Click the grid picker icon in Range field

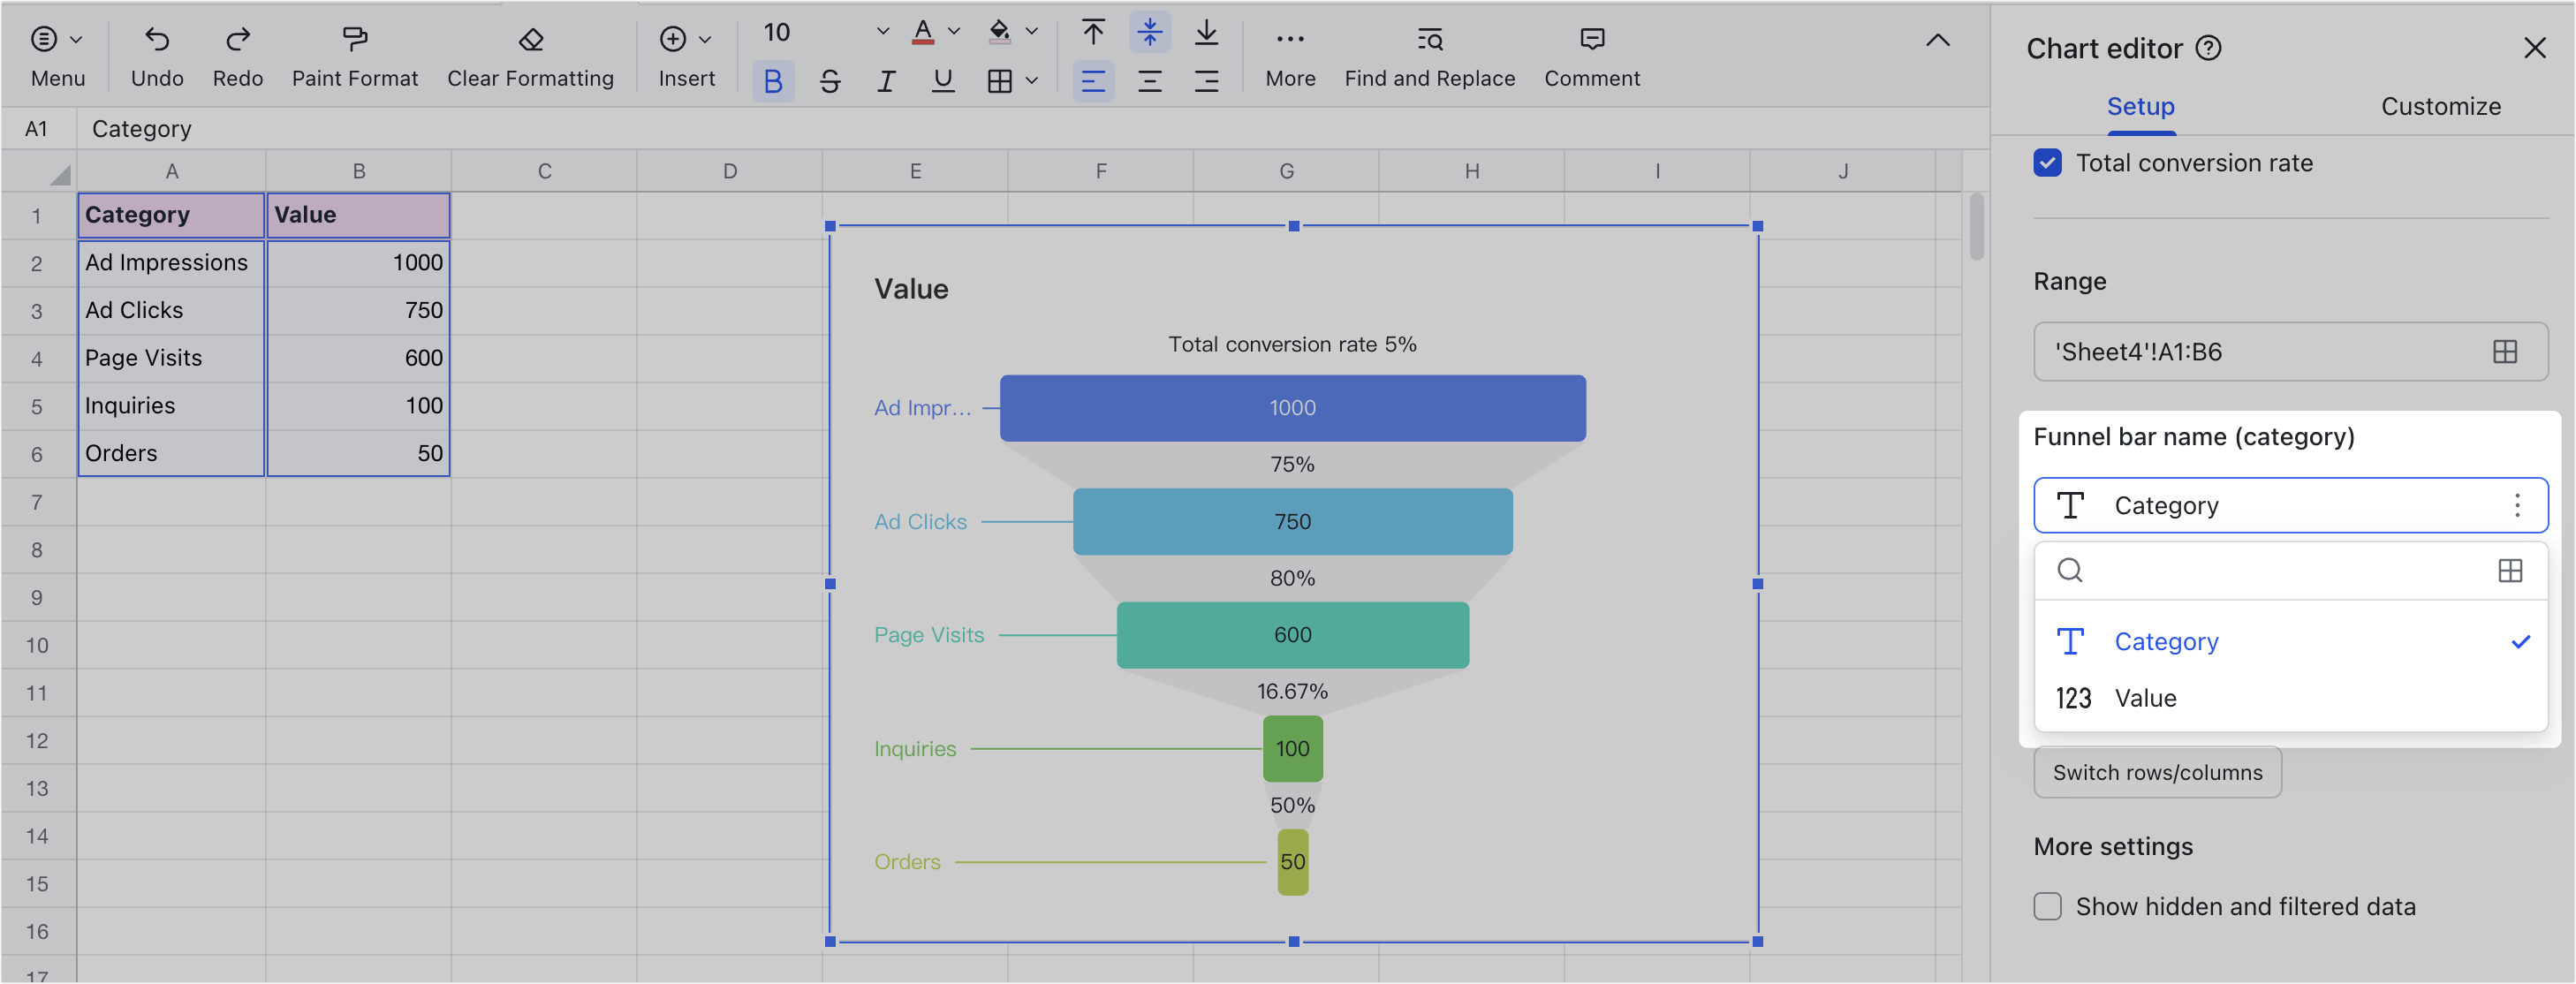coord(2504,352)
